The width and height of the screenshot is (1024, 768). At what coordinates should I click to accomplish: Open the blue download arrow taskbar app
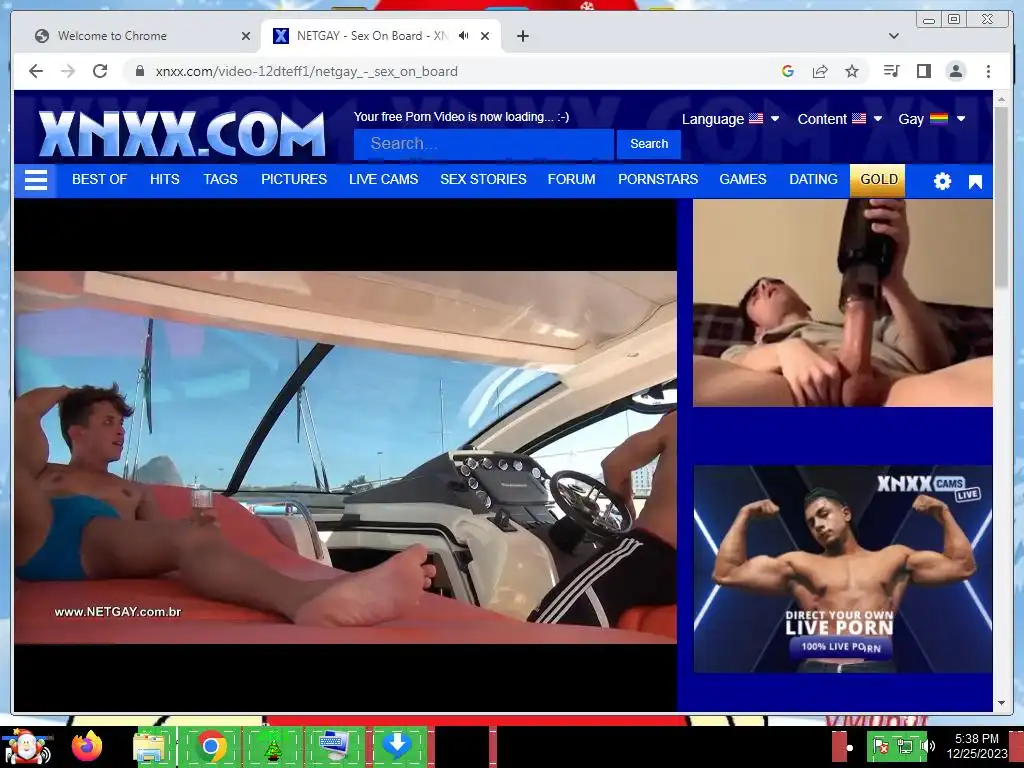tap(396, 746)
